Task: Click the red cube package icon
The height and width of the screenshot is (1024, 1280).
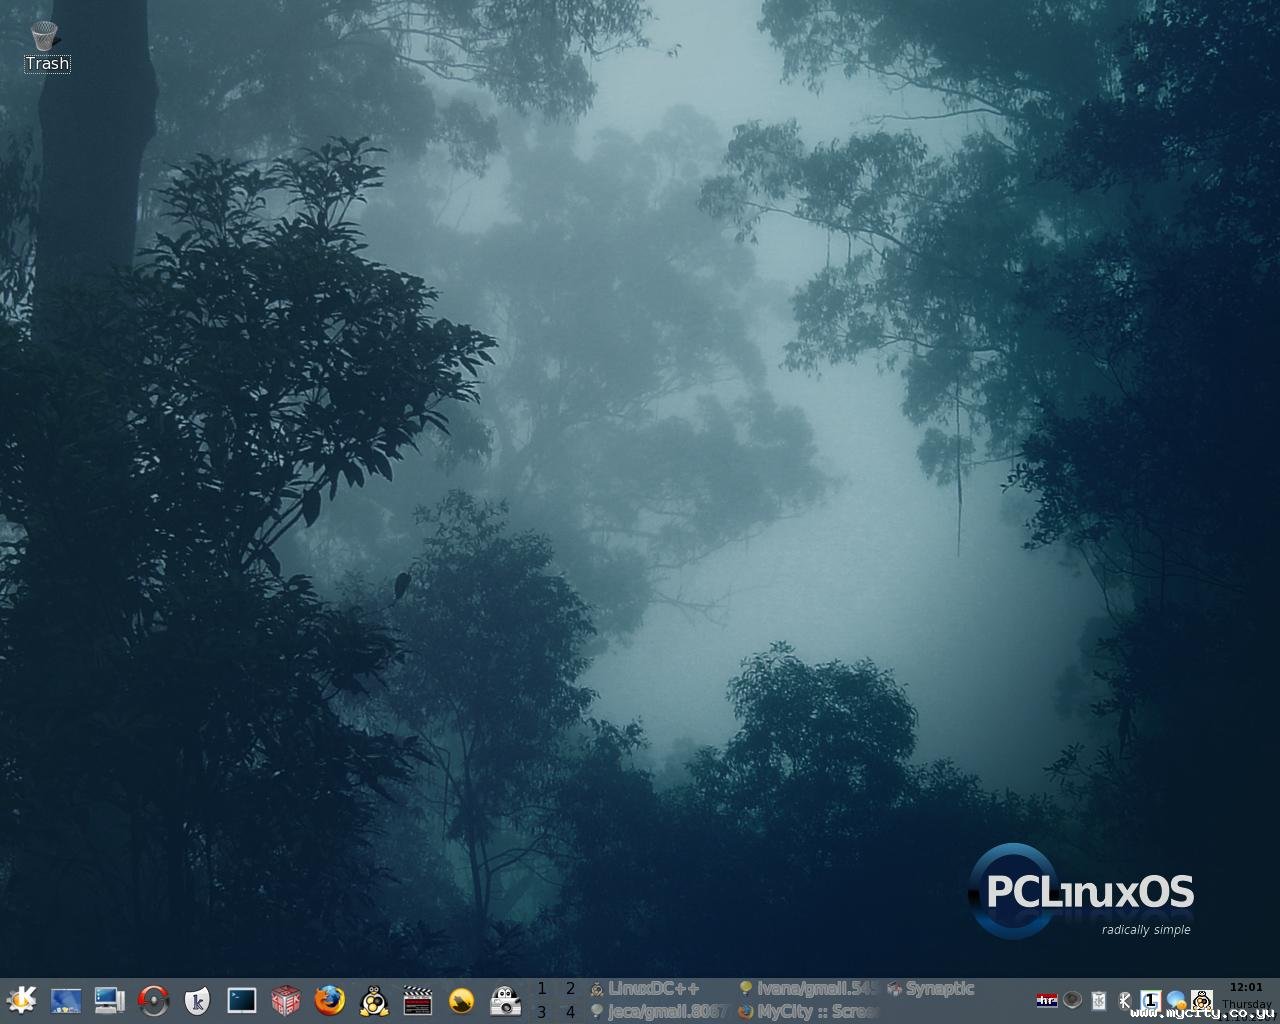Action: tap(285, 1000)
